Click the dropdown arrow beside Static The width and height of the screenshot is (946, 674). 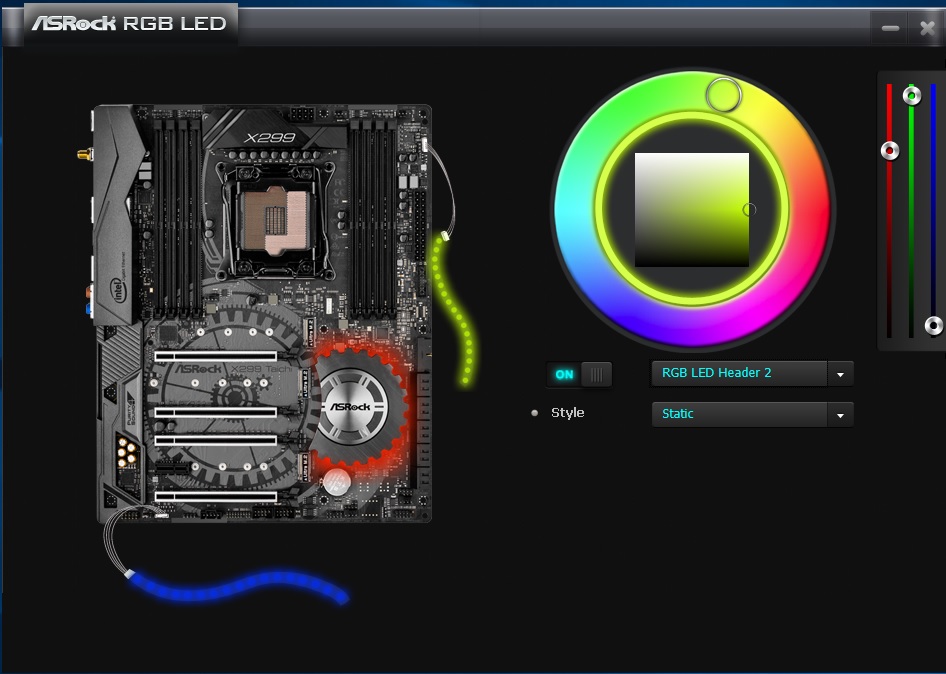840,415
